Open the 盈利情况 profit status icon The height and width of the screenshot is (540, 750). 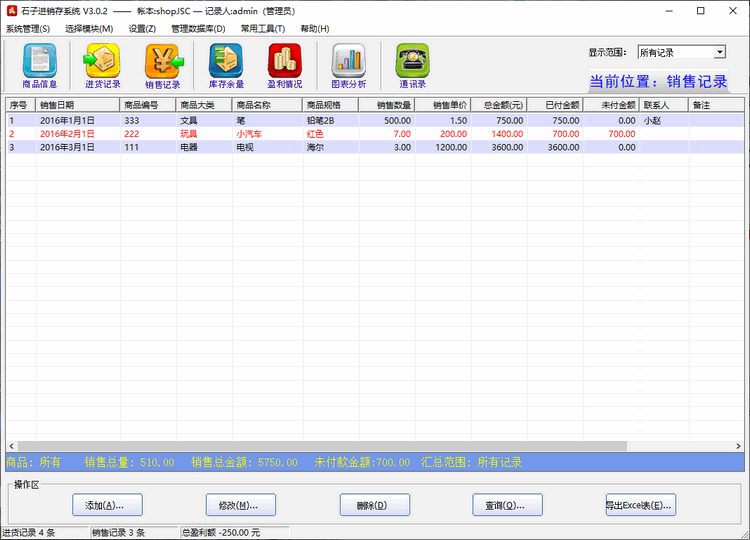[x=284, y=65]
